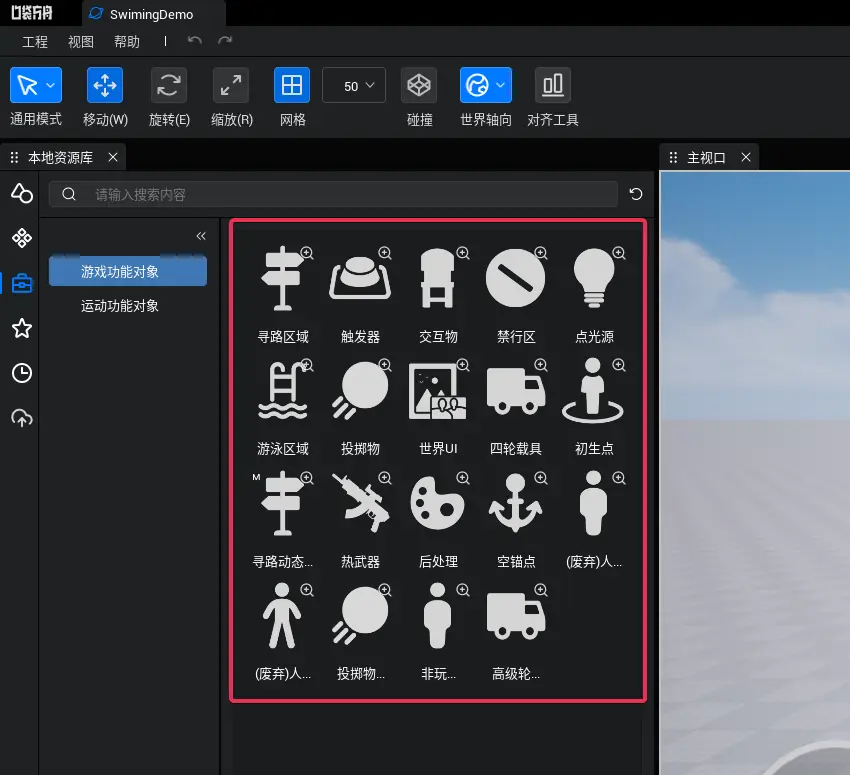Close the 主视口 tab
Image resolution: width=850 pixels, height=775 pixels.
pos(746,157)
